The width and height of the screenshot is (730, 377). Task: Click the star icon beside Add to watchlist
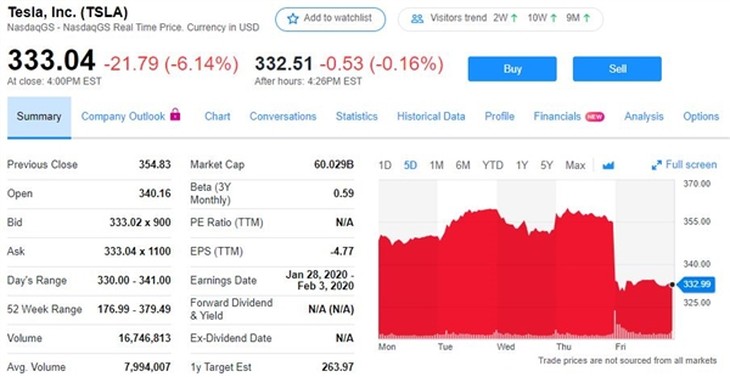[x=292, y=19]
